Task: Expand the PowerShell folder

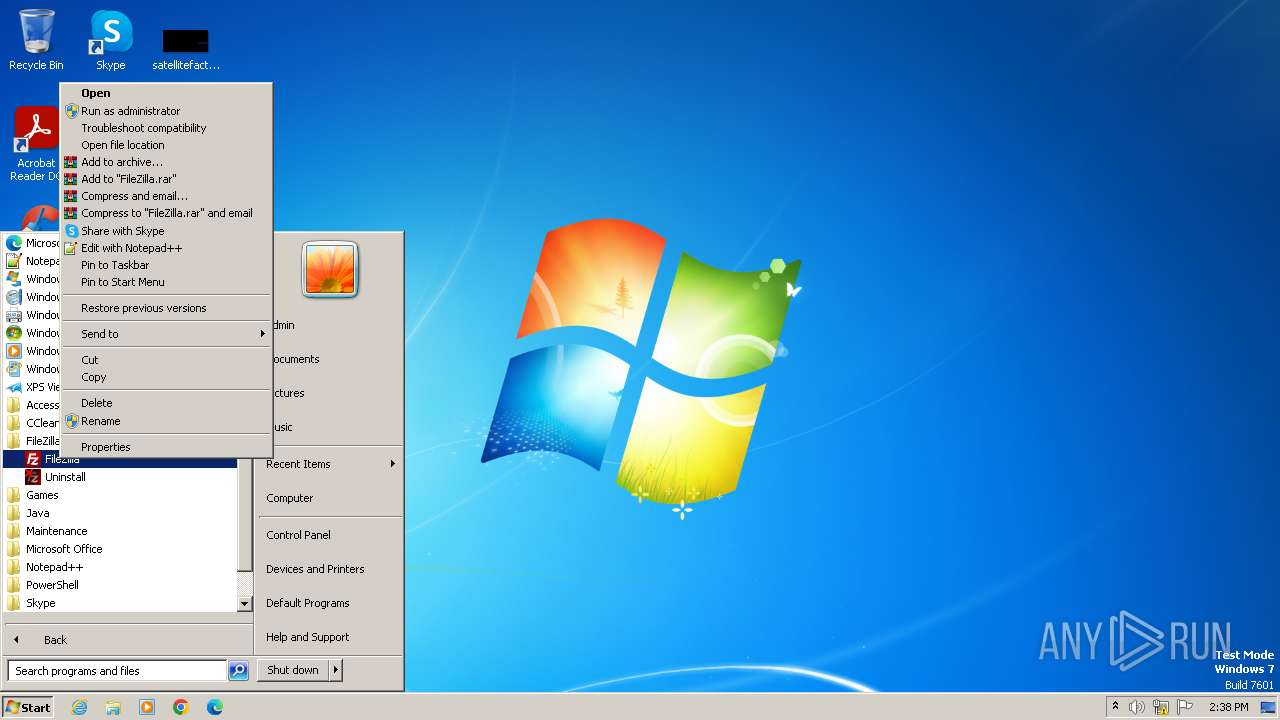Action: point(120,585)
